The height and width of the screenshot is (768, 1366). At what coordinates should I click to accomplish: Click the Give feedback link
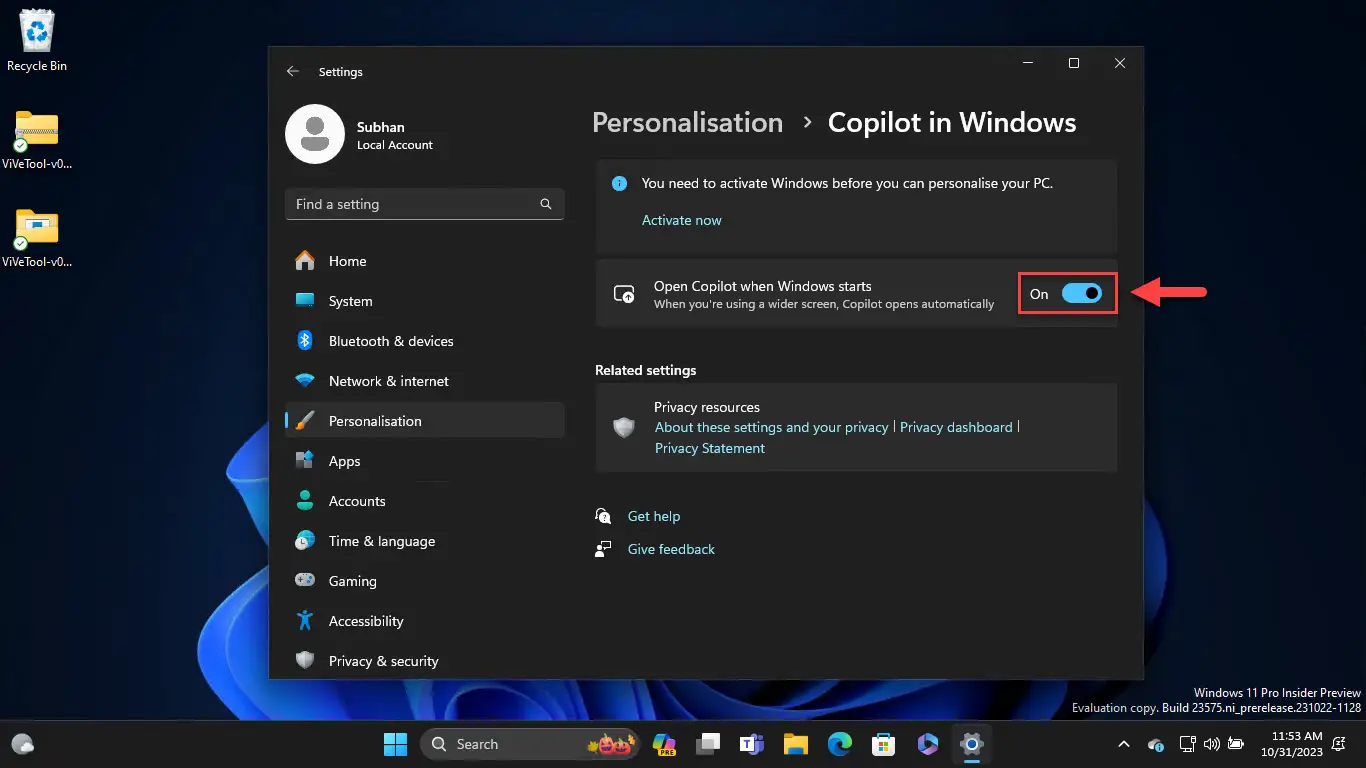671,549
